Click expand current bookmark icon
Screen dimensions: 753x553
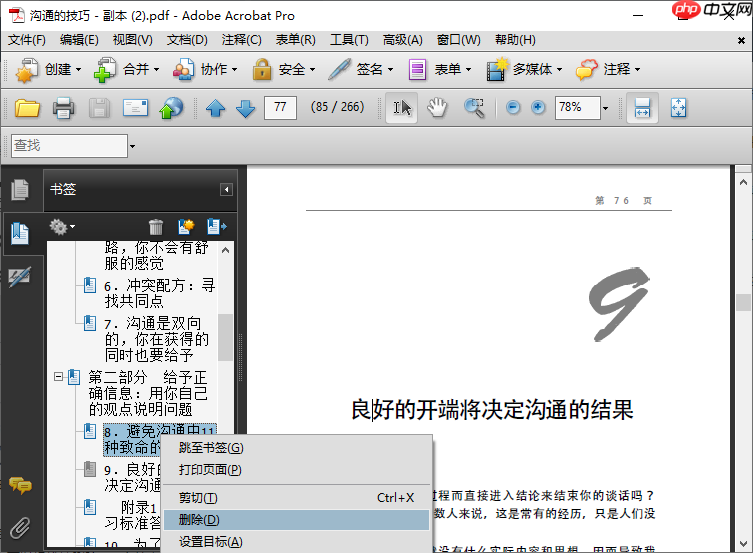pyautogui.click(x=217, y=227)
